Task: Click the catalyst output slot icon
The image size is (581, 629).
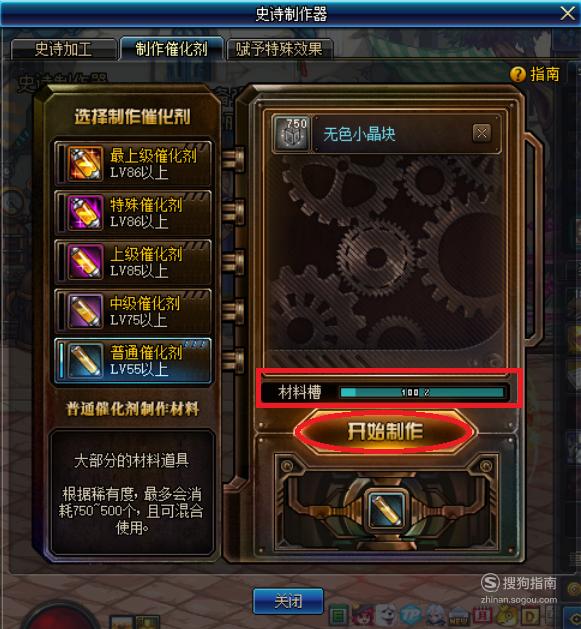Action: click(x=386, y=509)
